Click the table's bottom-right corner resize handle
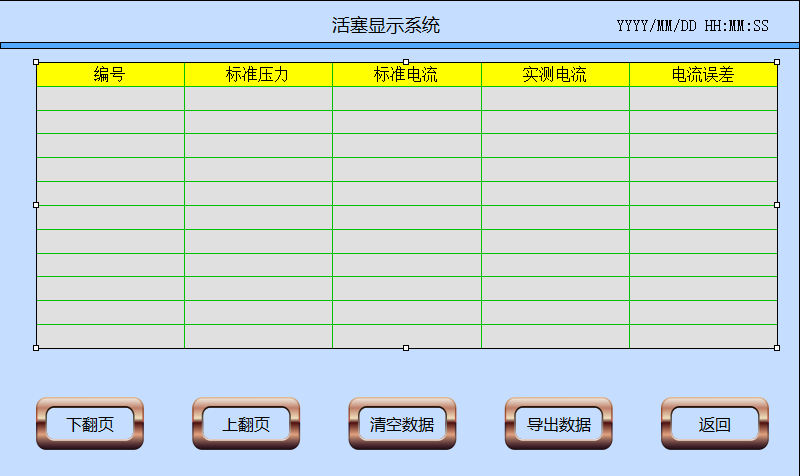800x476 pixels. 777,348
